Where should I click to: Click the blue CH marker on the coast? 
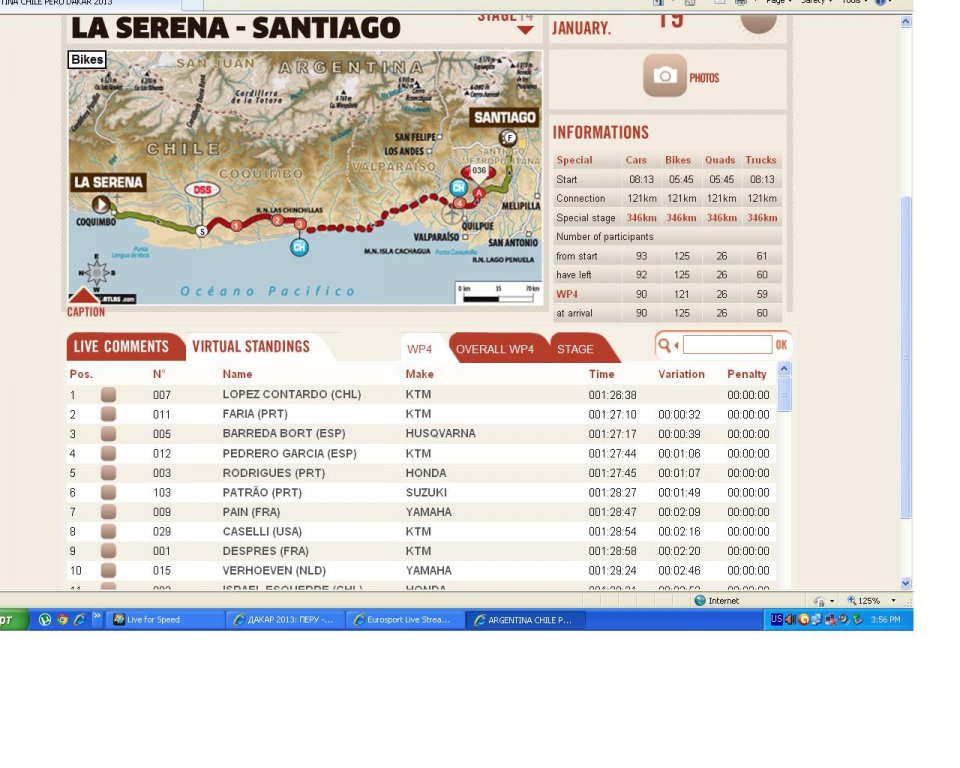tap(299, 247)
